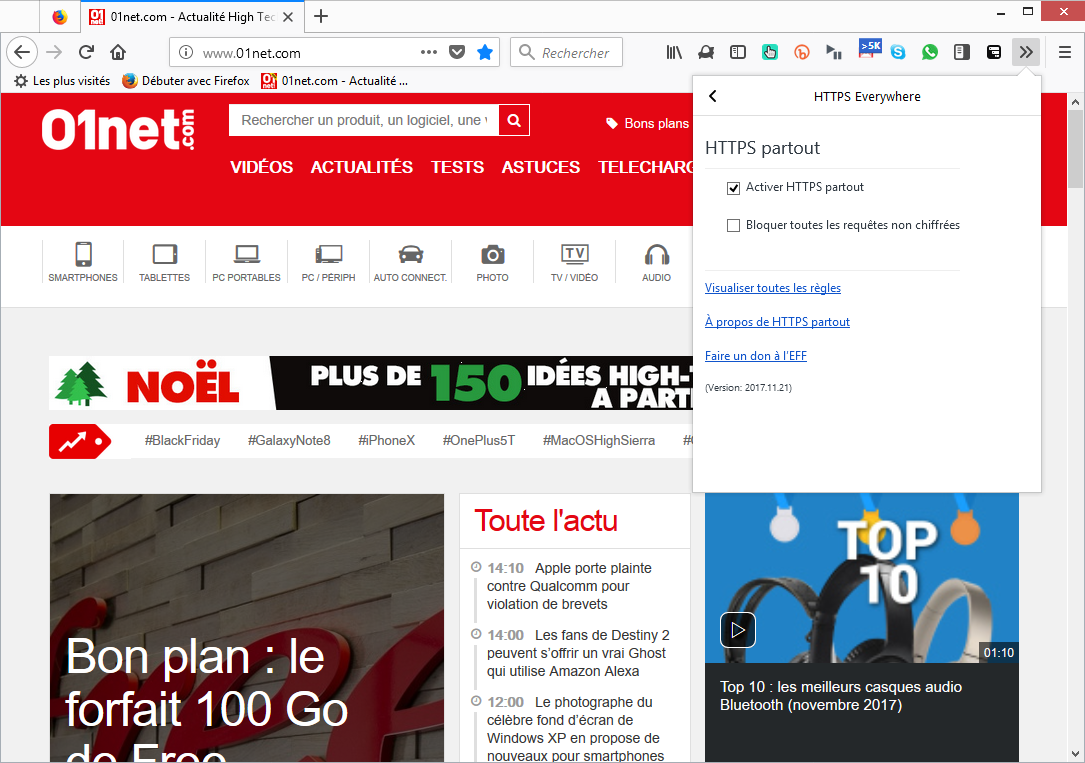This screenshot has width=1085, height=763.
Task: Select the 01net.com browser tab
Action: point(192,17)
